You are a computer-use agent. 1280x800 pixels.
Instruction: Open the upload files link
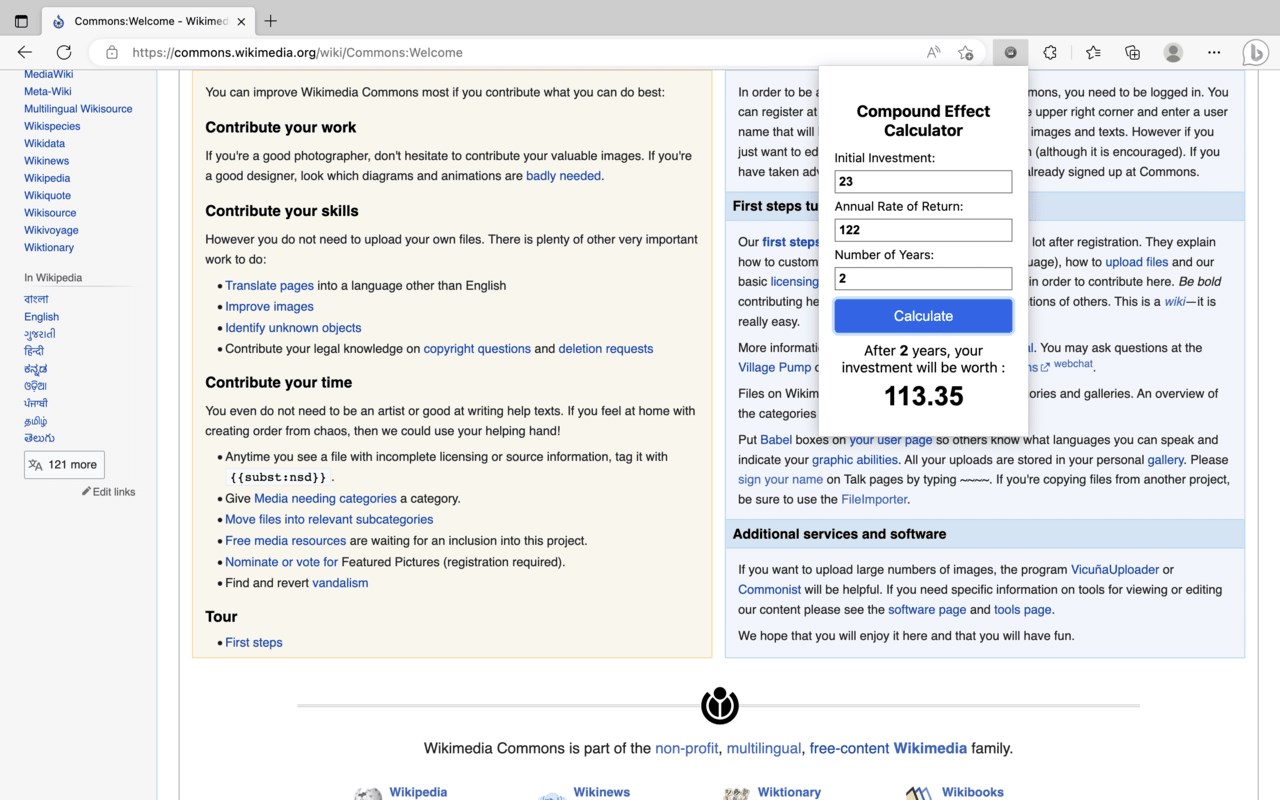(x=1137, y=262)
